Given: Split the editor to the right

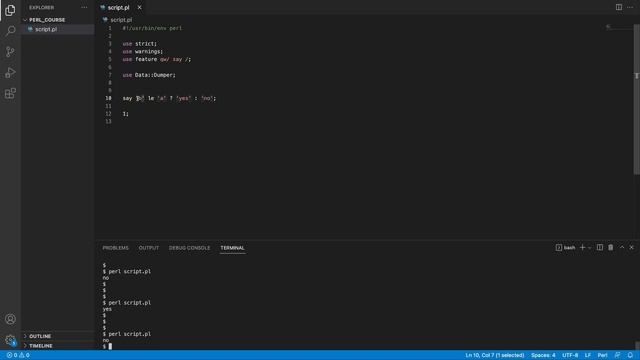Looking at the screenshot, I should click(619, 7).
